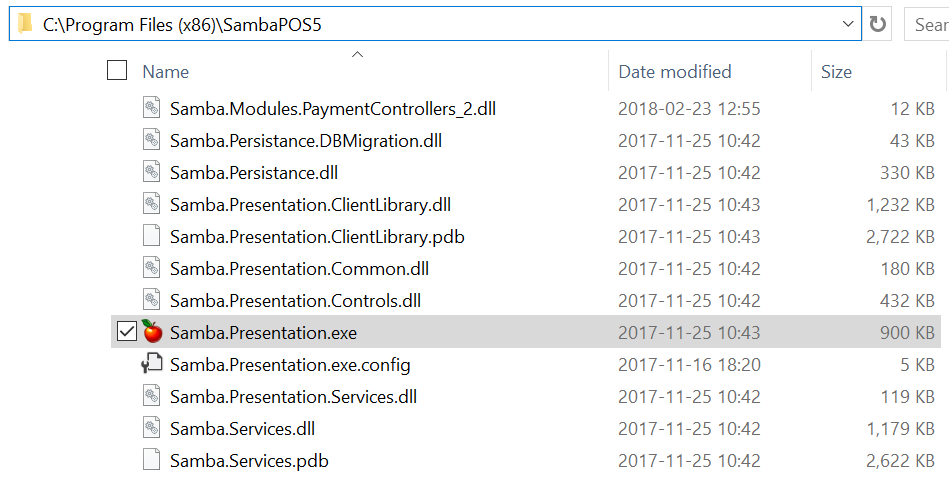
Task: Click the icon next to Samba.Modules.PaymentControllers_2.dll
Action: tap(152, 108)
